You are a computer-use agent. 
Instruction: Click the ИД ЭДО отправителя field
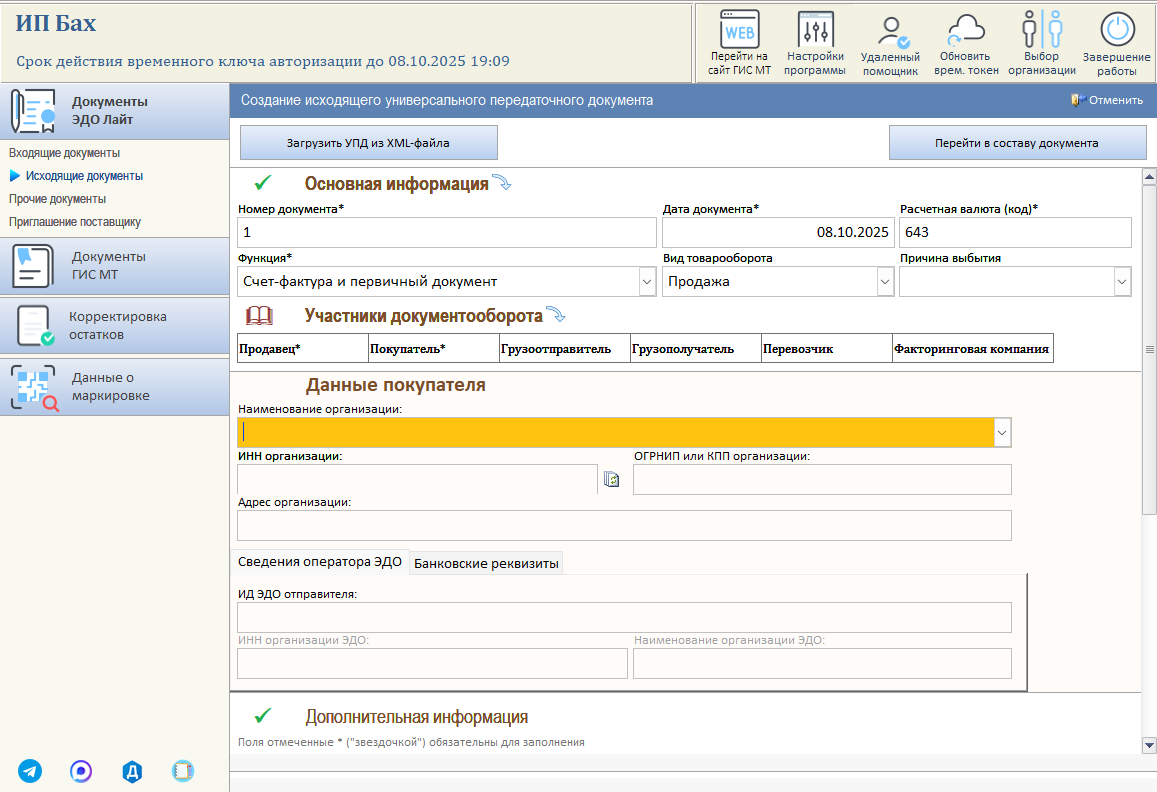pos(624,617)
